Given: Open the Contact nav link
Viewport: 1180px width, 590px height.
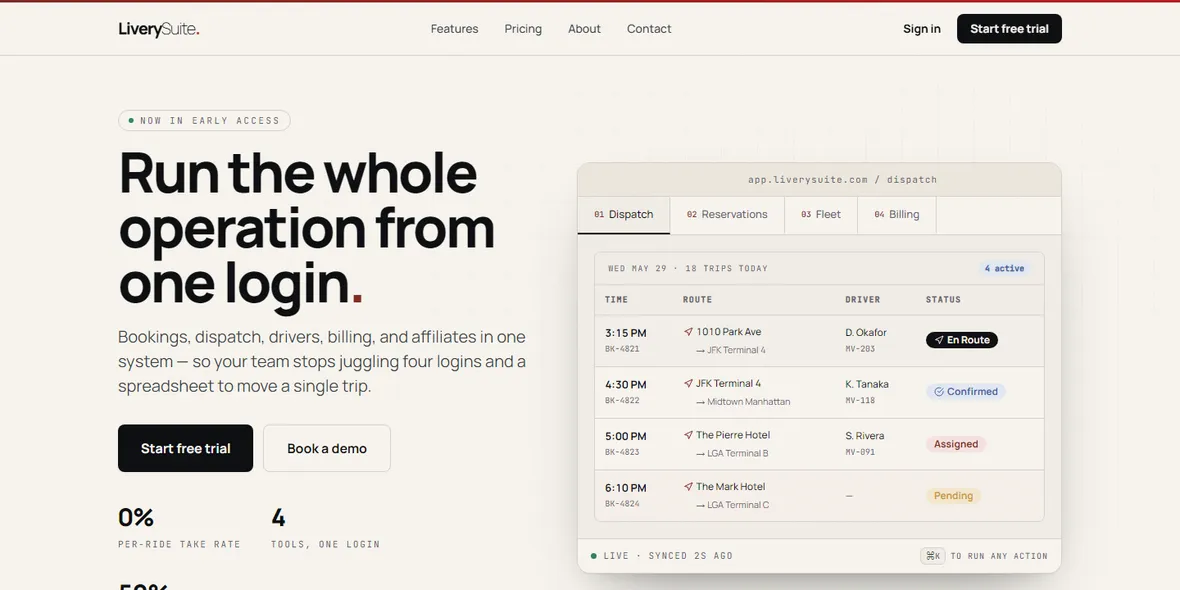Looking at the screenshot, I should click(x=649, y=29).
